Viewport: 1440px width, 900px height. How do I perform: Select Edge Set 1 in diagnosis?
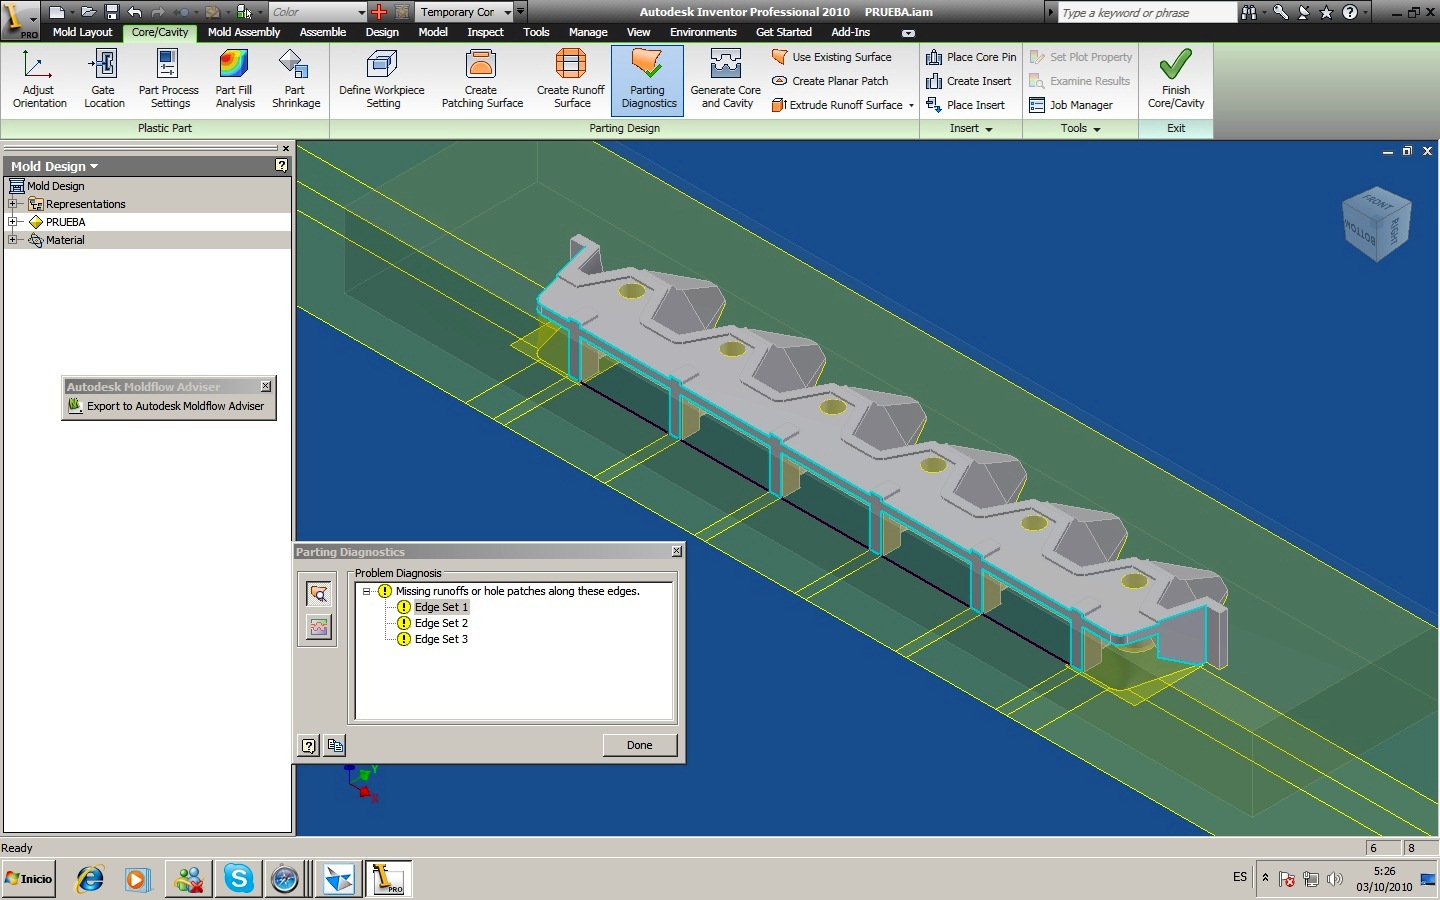point(441,607)
